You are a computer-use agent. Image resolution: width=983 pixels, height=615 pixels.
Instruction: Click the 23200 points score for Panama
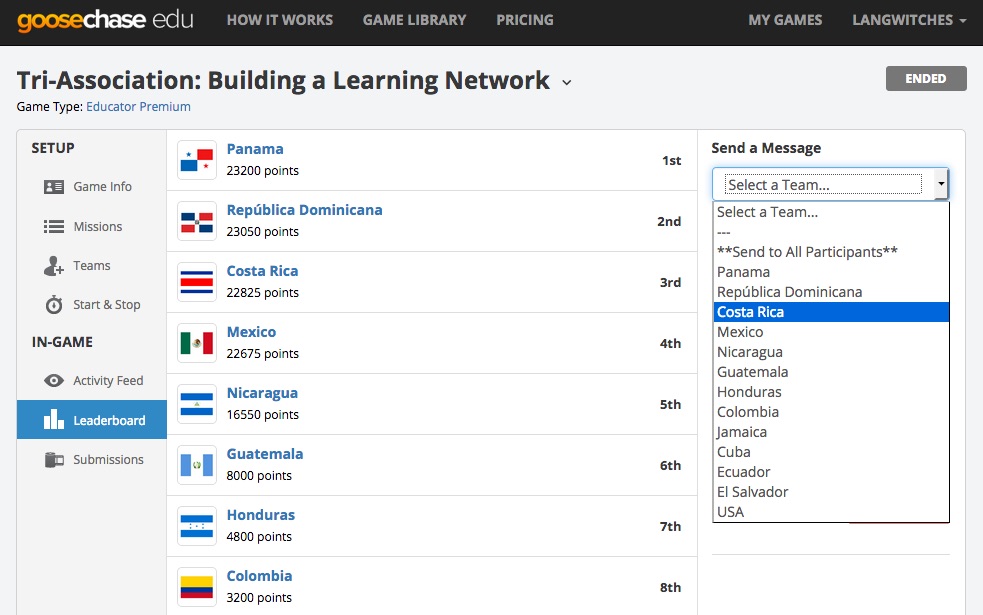[263, 171]
